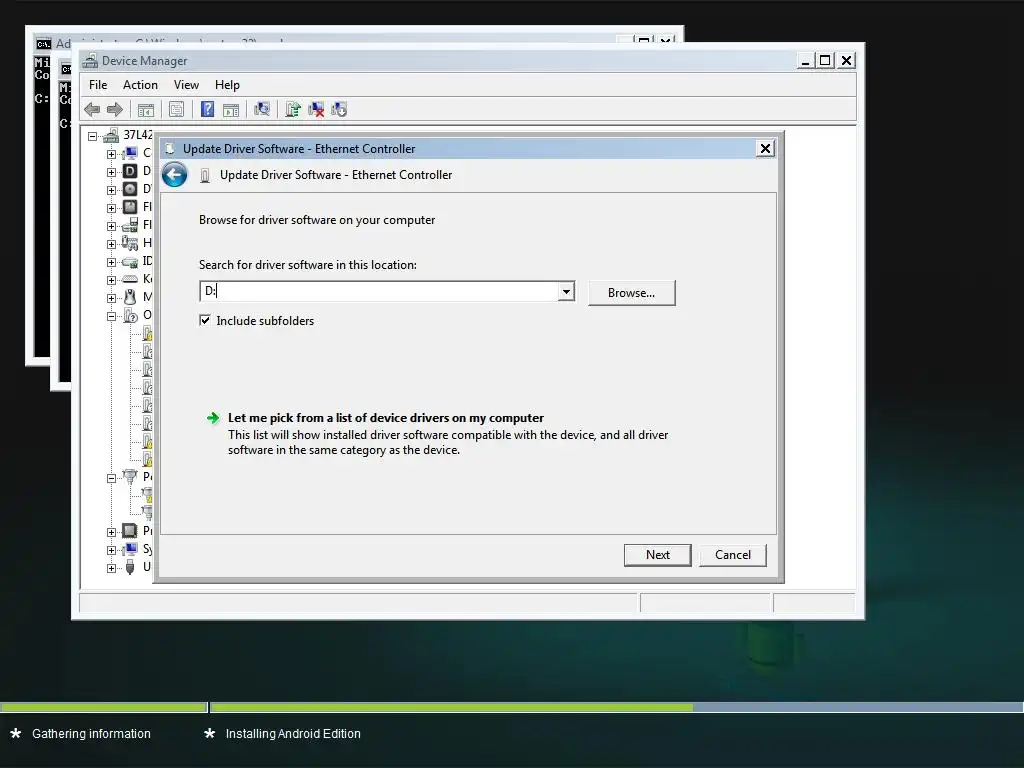This screenshot has width=1024, height=768.
Task: Click the Installing Android Edition step label
Action: point(293,733)
